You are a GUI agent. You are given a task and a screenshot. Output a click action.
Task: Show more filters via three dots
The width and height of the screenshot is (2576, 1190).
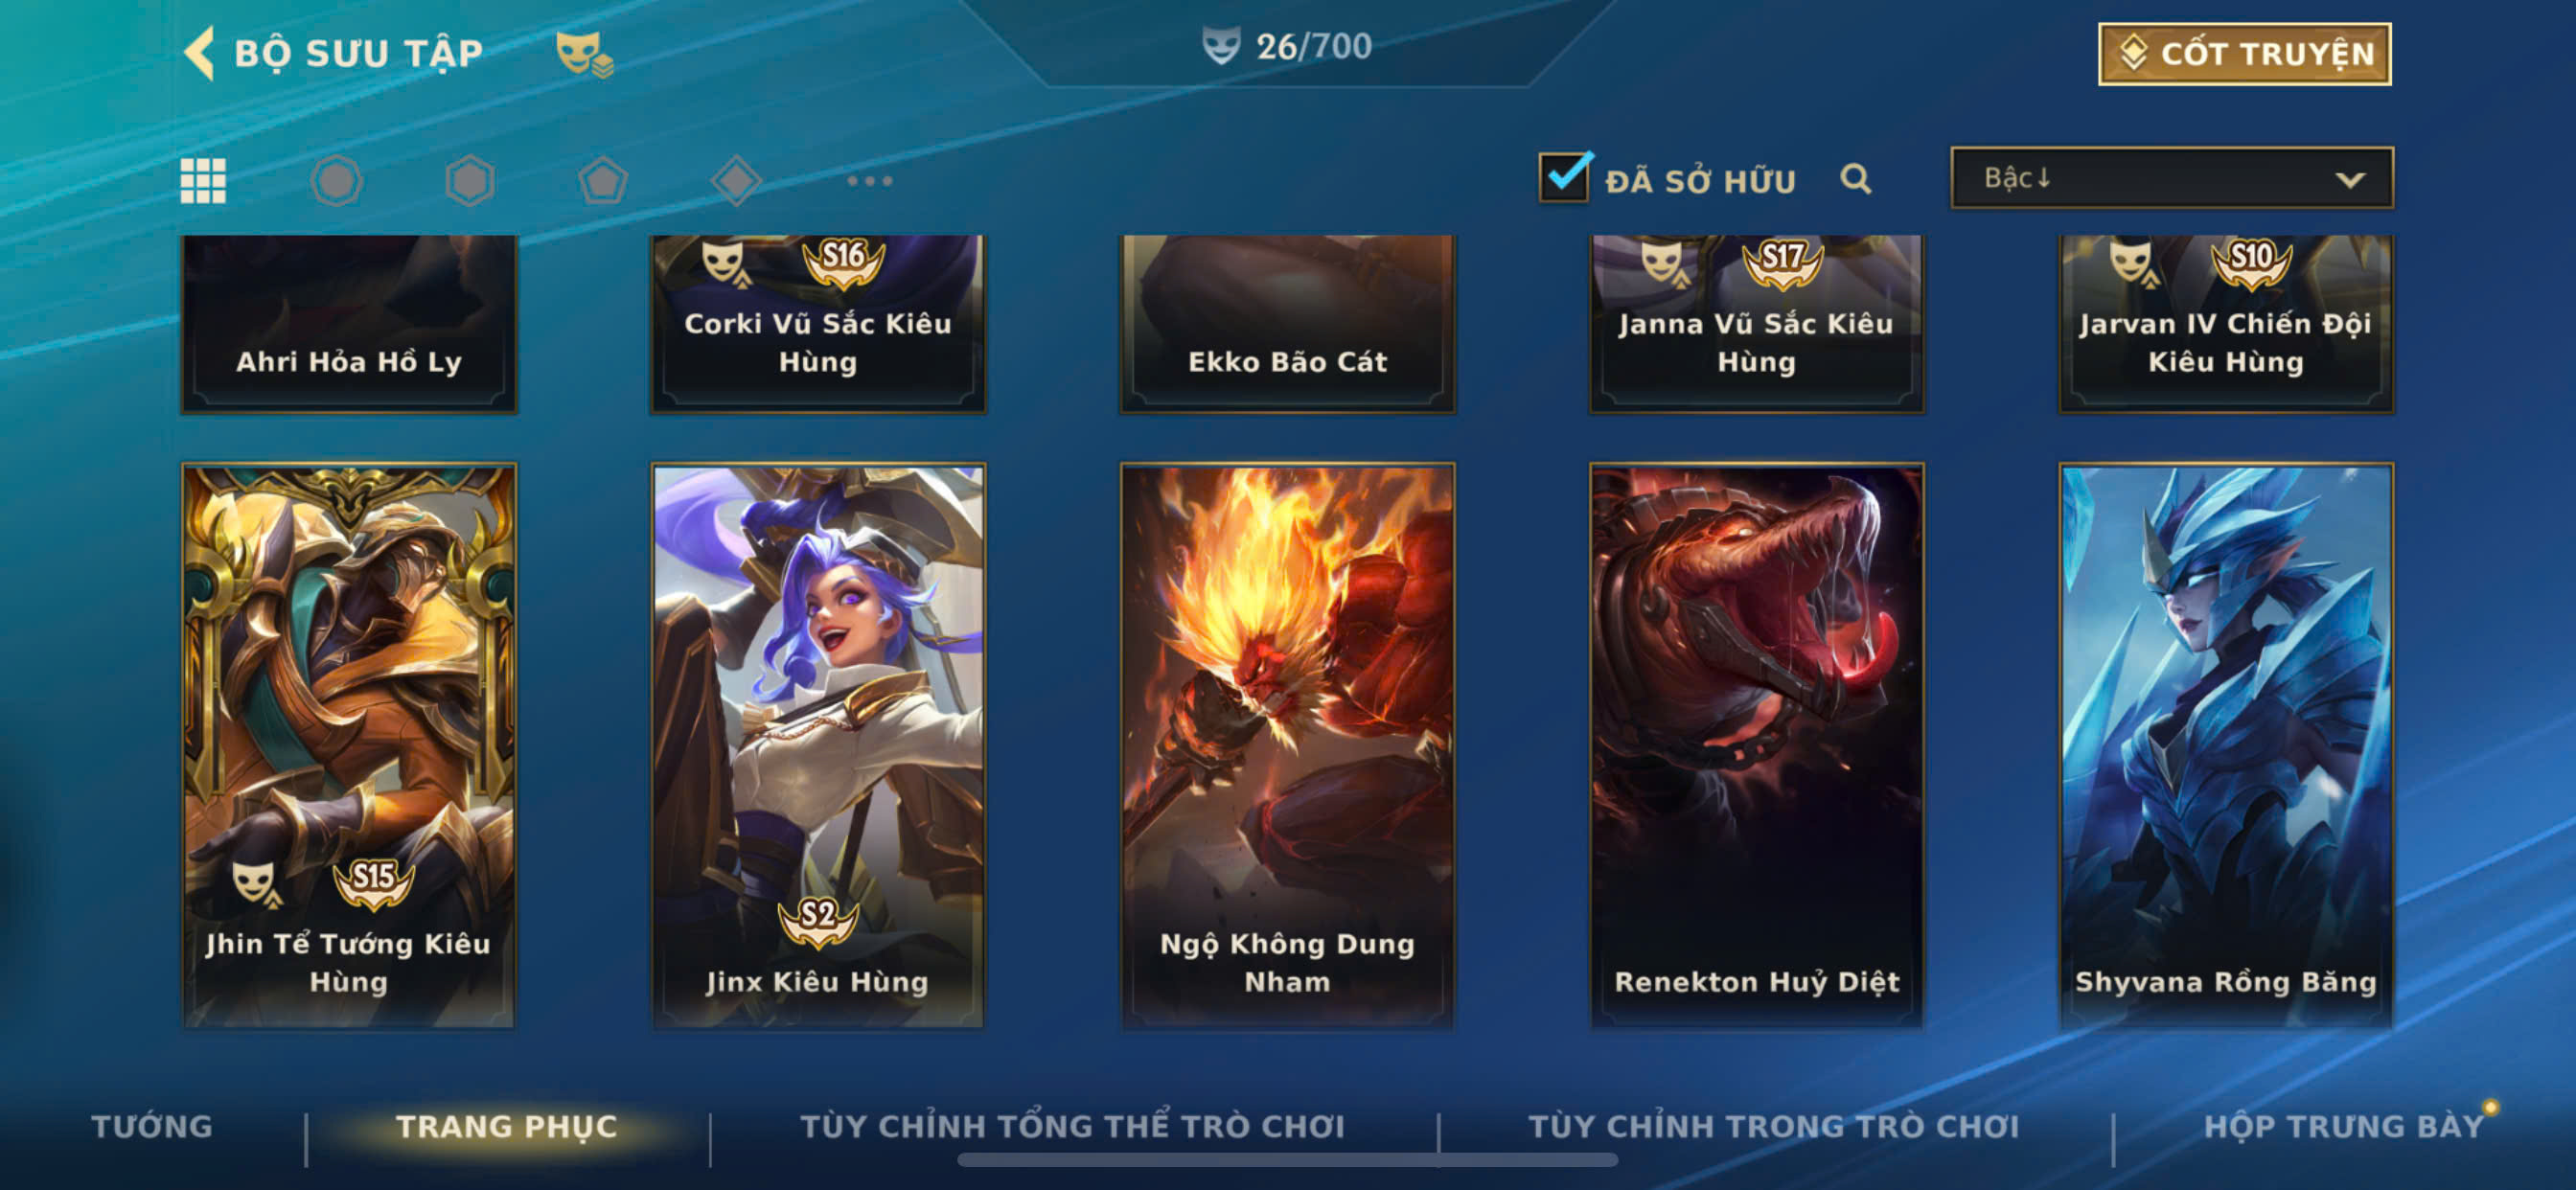[869, 181]
